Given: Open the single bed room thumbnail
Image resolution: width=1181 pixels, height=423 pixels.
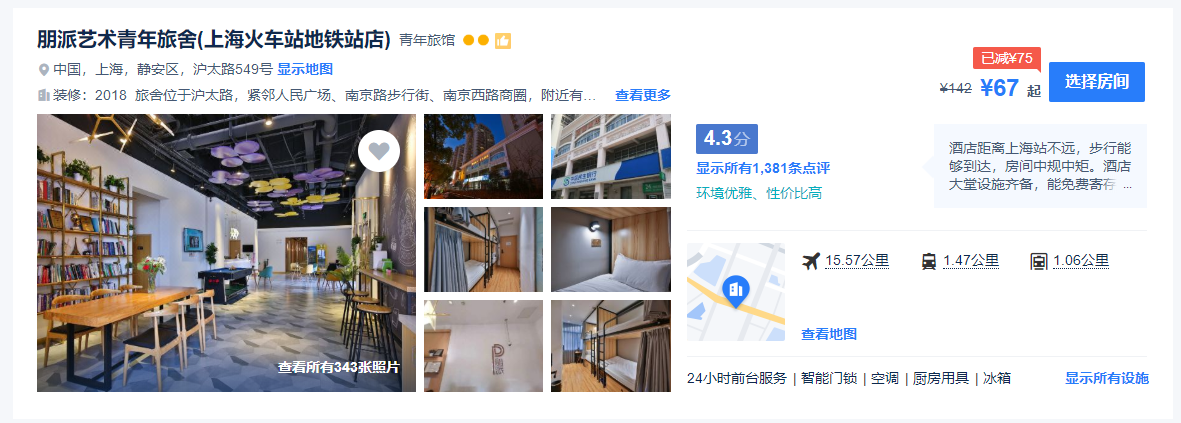Looking at the screenshot, I should (x=611, y=249).
